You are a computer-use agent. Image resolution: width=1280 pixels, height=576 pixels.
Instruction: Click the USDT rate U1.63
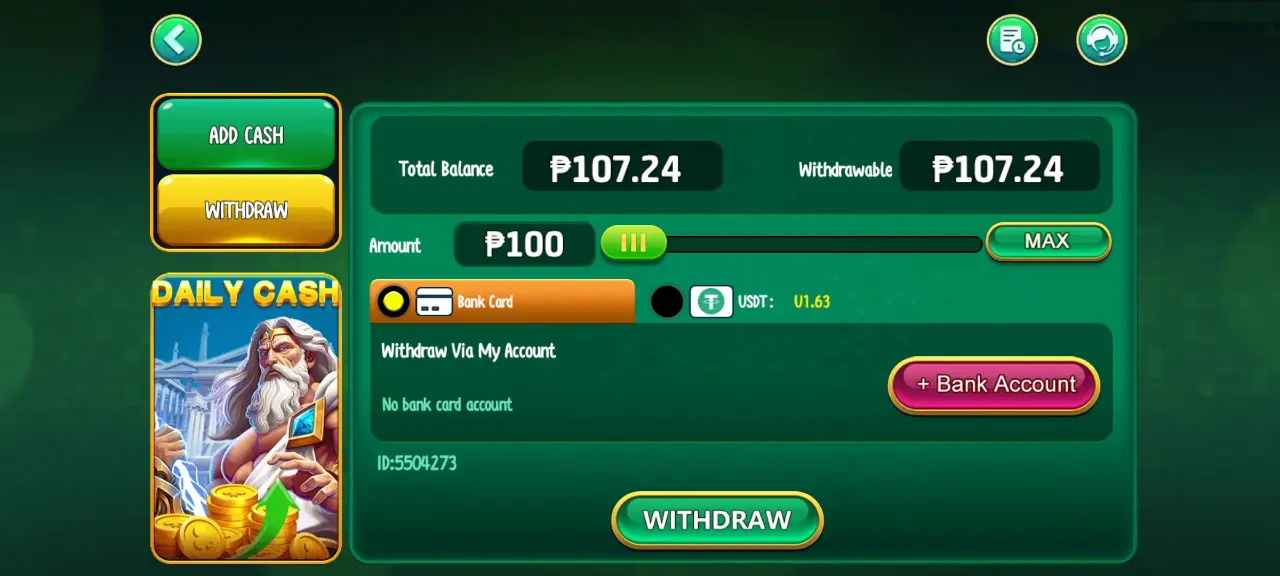812,301
